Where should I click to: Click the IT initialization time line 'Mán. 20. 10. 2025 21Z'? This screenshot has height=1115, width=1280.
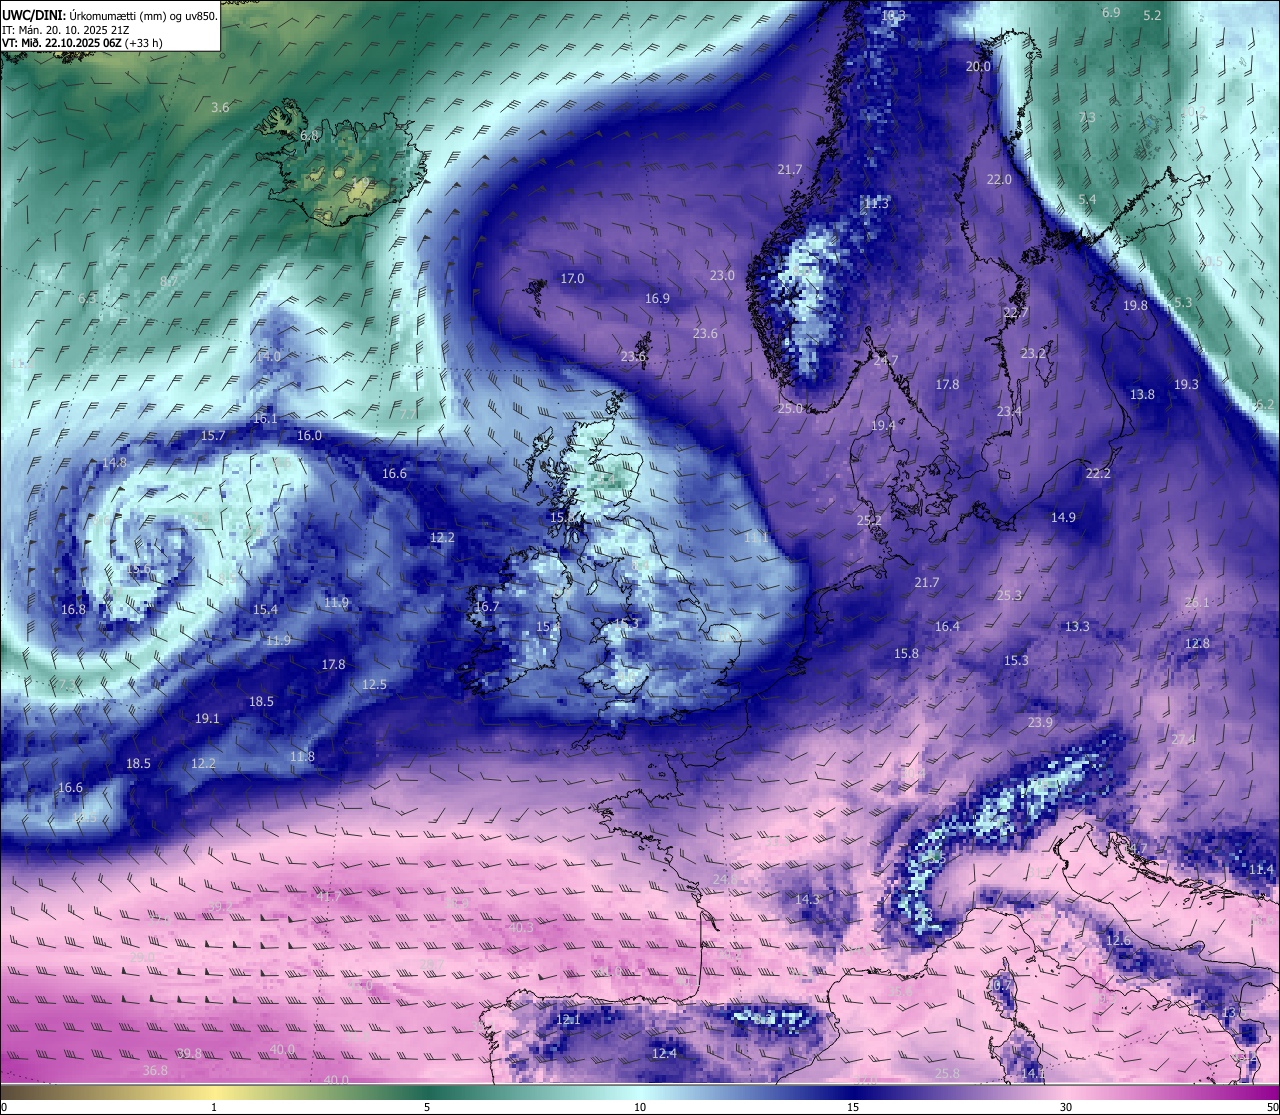click(x=74, y=30)
